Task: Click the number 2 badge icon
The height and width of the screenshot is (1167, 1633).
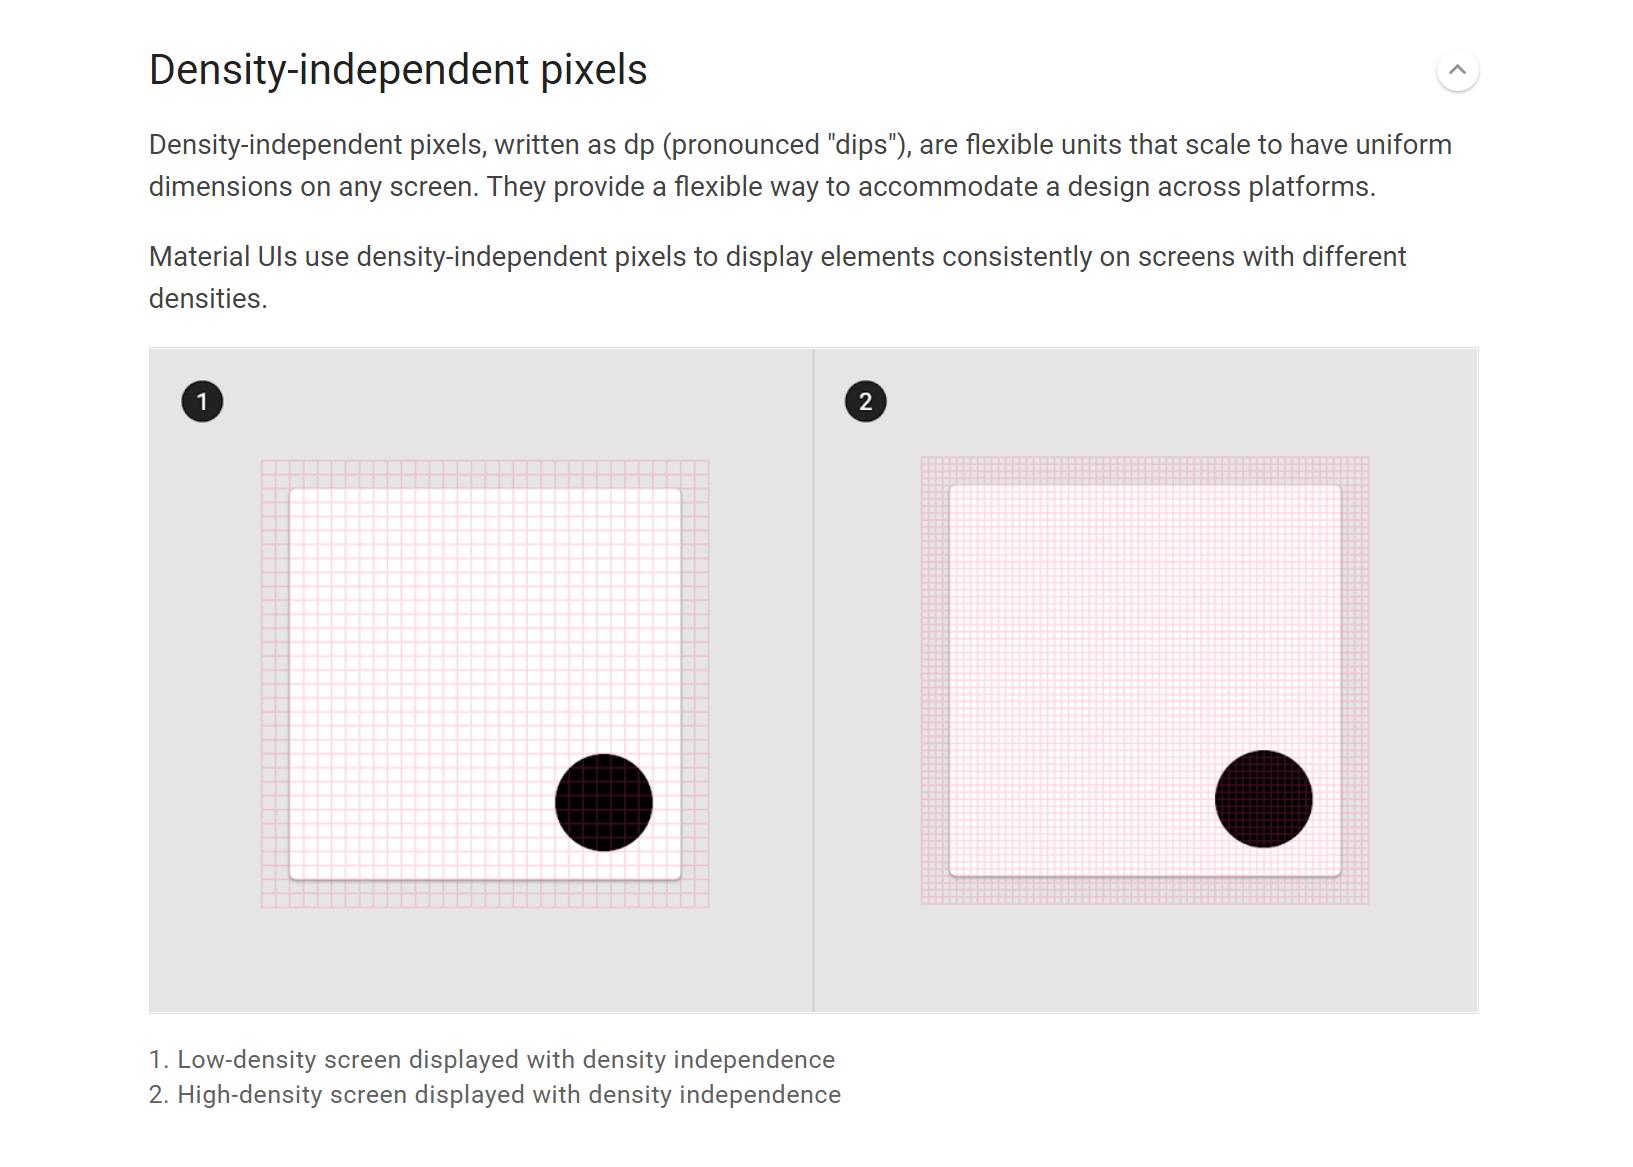Action: [x=865, y=402]
